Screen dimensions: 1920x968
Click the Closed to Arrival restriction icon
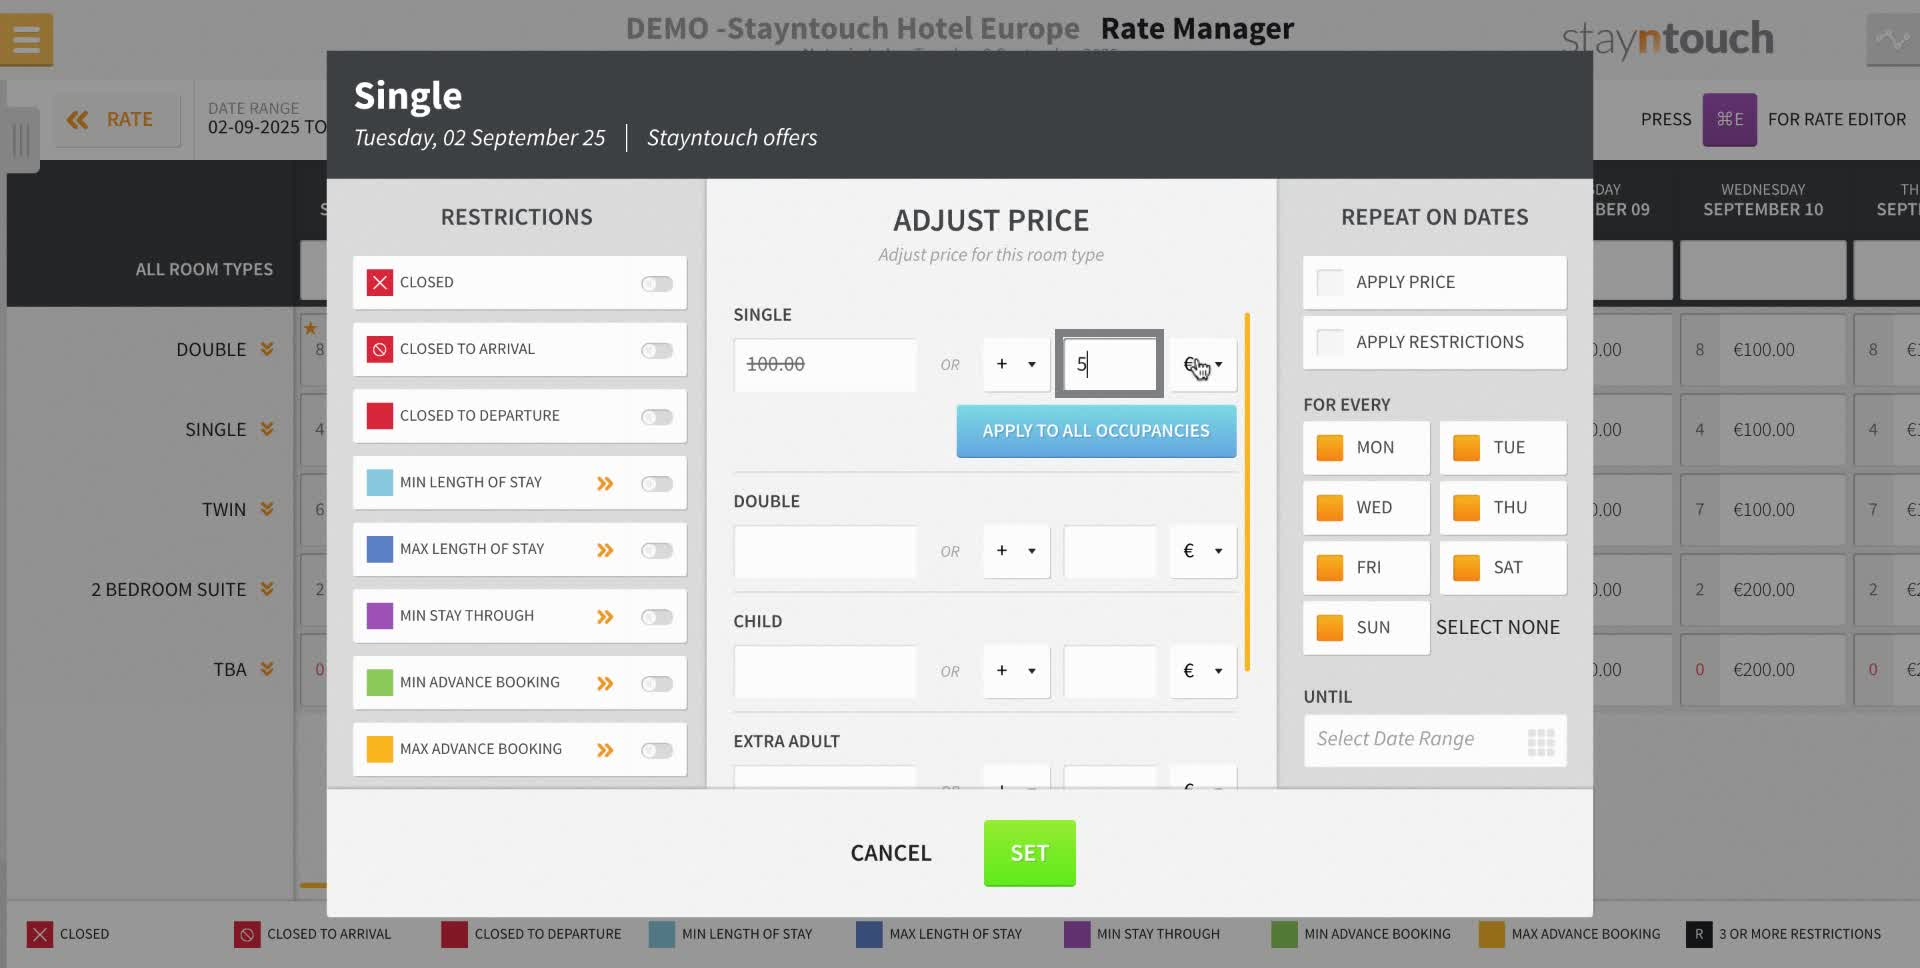(379, 349)
